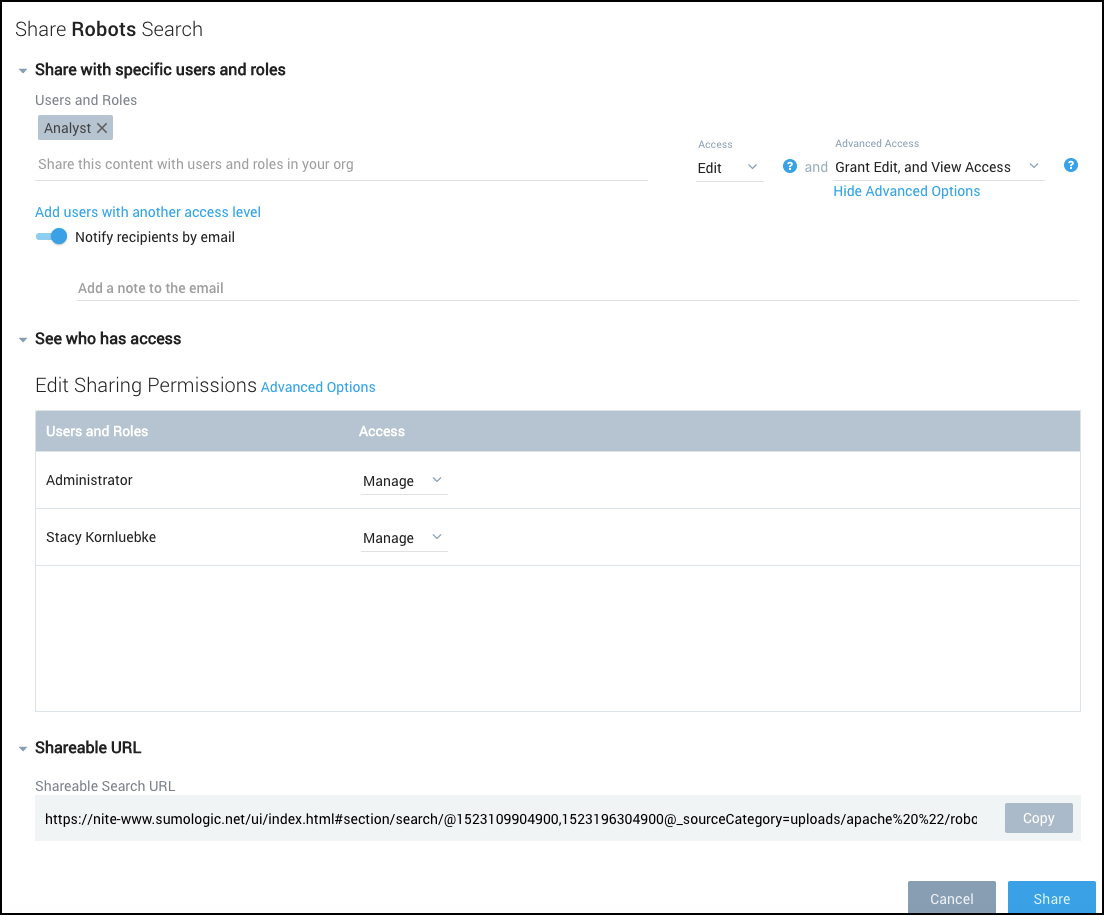This screenshot has width=1104, height=915.
Task: Focus the users and roles input field
Action: point(340,164)
